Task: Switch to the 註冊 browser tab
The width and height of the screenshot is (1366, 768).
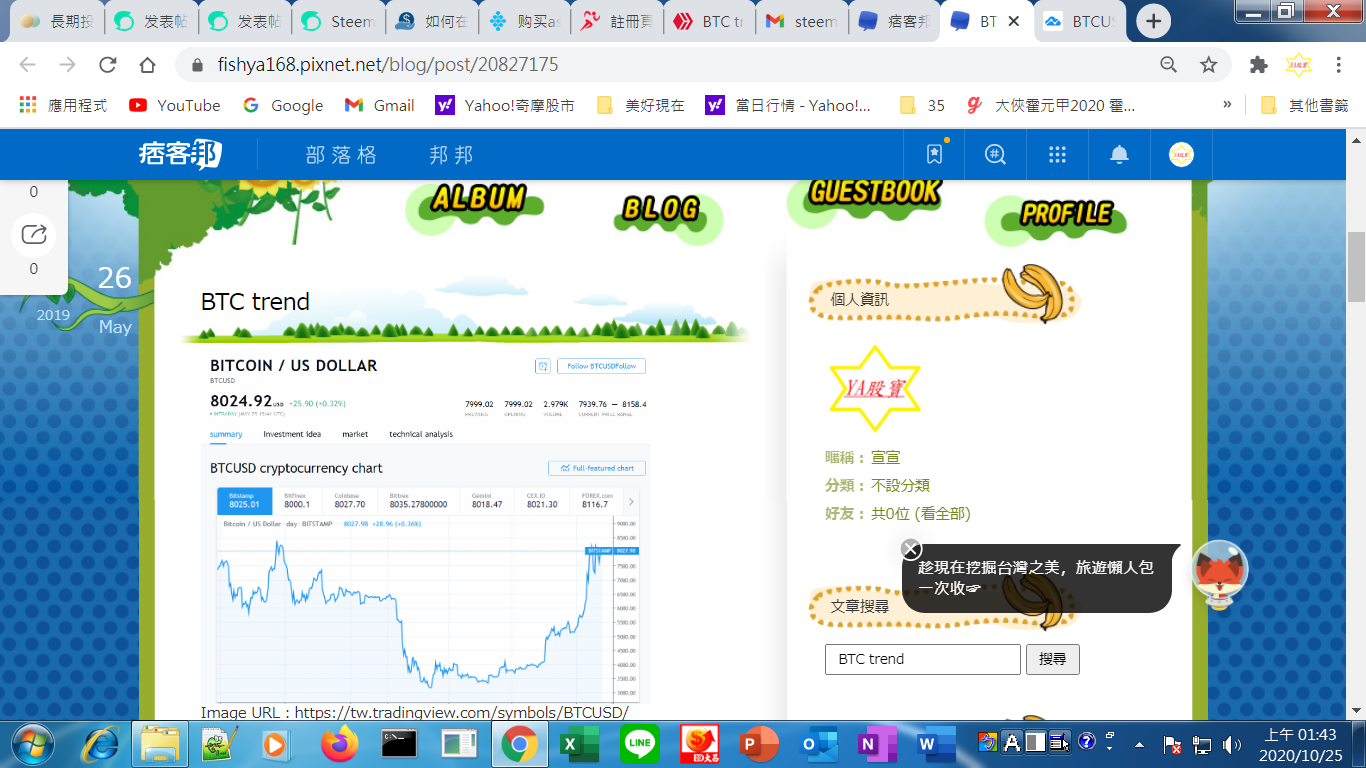Action: 615,21
